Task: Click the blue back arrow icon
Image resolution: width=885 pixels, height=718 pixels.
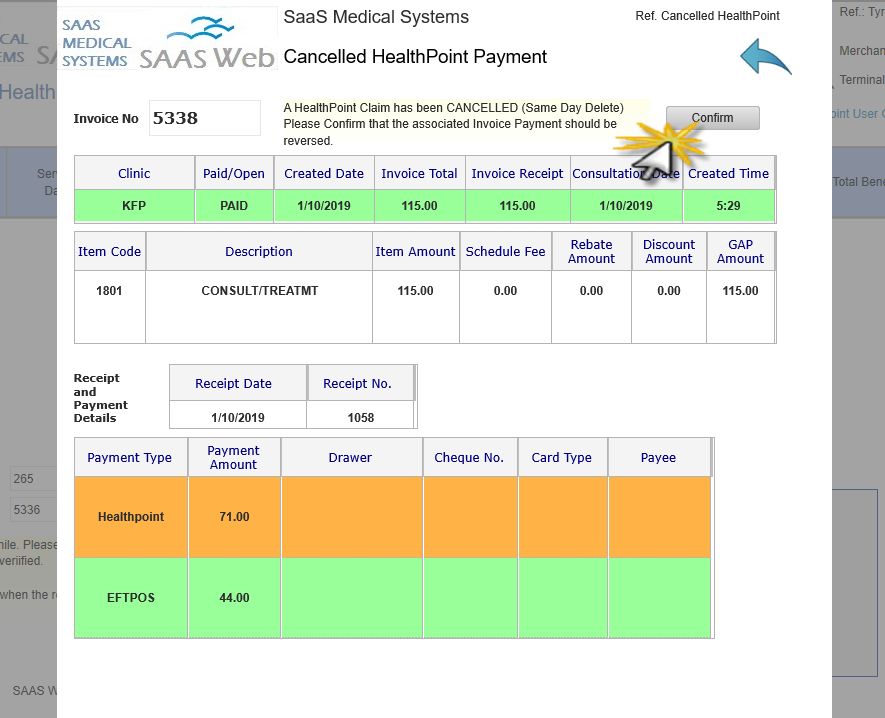Action: [x=765, y=57]
